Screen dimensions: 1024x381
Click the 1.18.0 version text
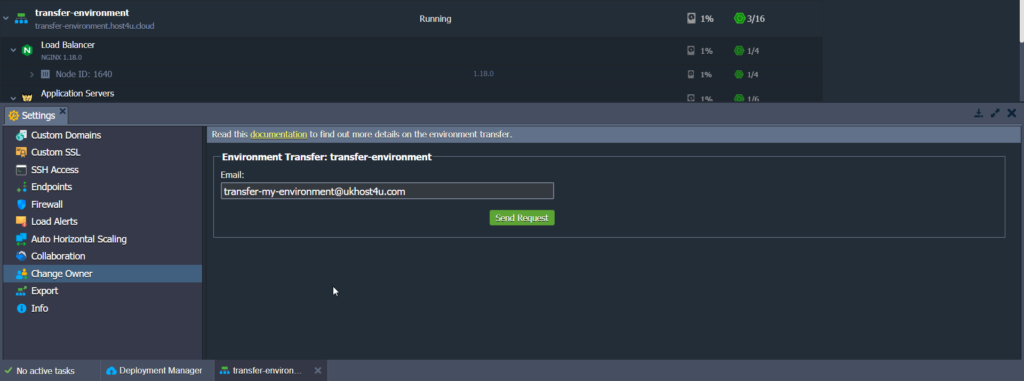tap(483, 74)
